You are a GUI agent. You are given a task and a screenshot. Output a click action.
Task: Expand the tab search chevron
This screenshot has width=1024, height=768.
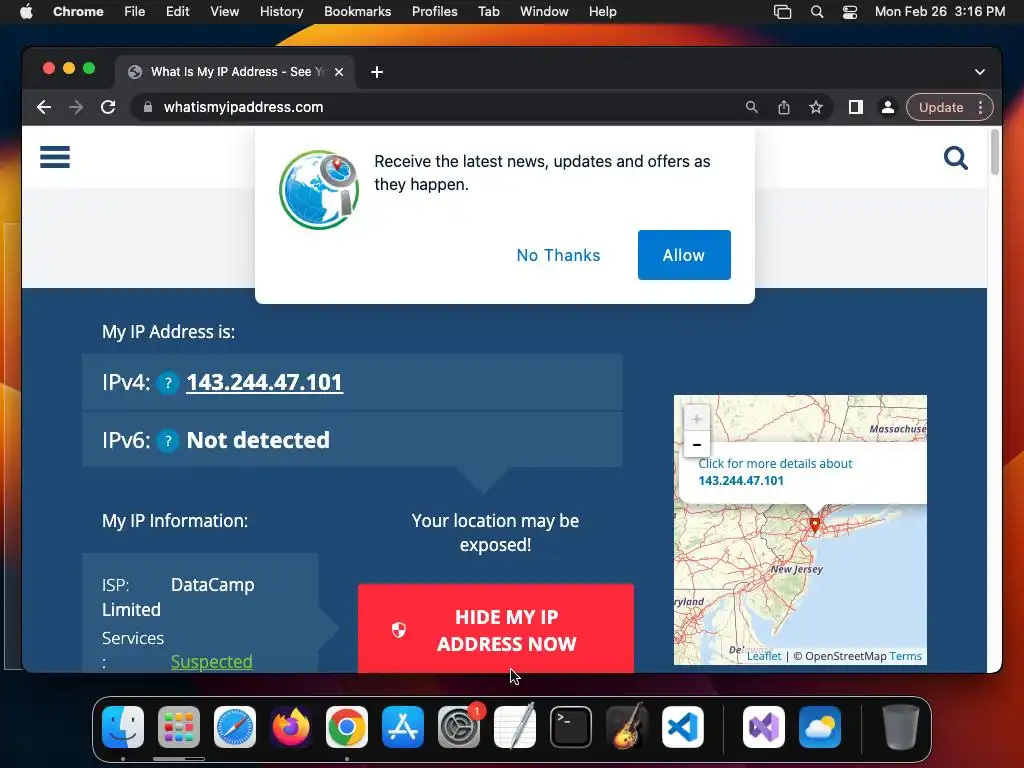pyautogui.click(x=980, y=72)
